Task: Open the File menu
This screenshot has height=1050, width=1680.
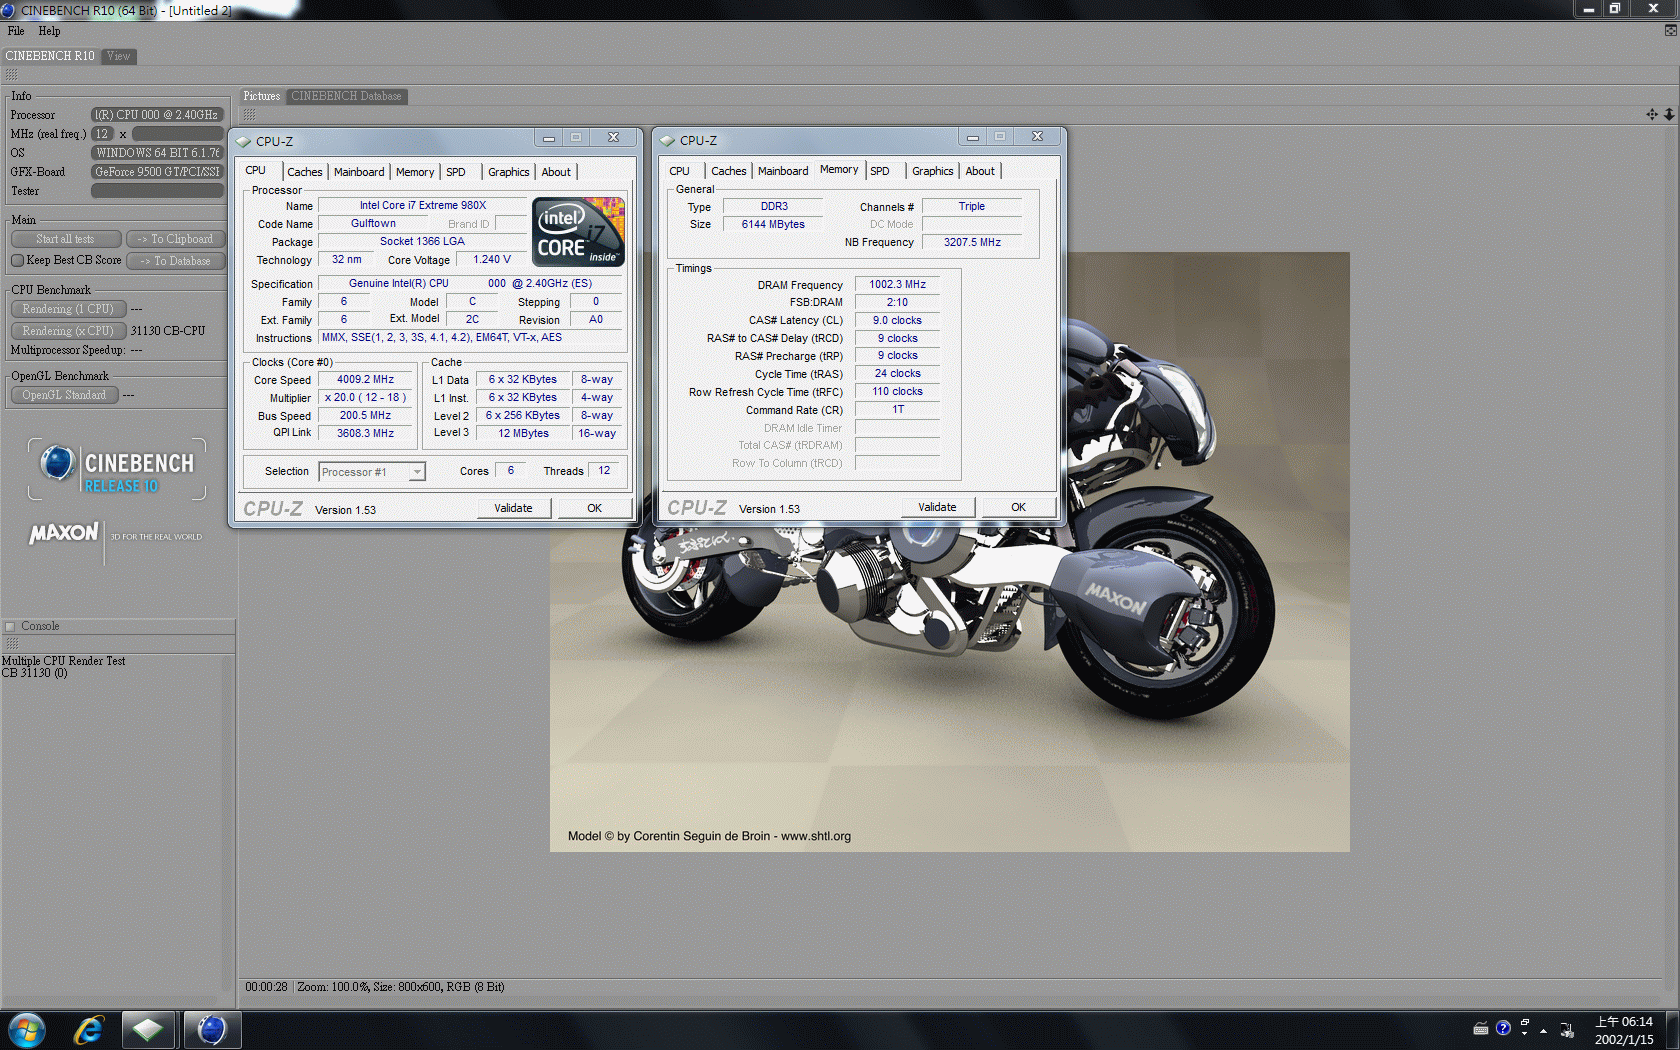Action: pyautogui.click(x=16, y=31)
